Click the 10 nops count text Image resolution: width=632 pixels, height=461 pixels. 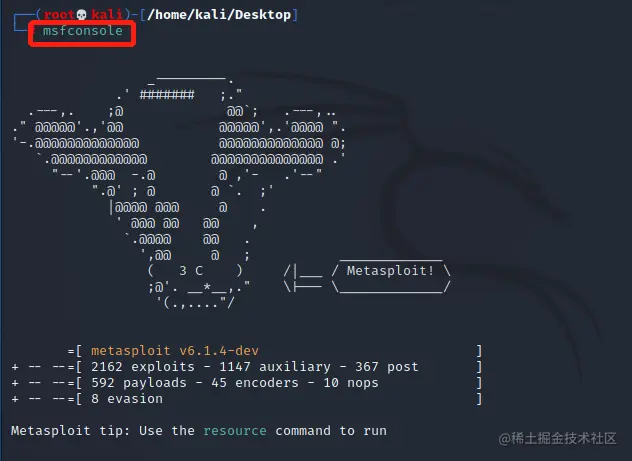coord(351,383)
